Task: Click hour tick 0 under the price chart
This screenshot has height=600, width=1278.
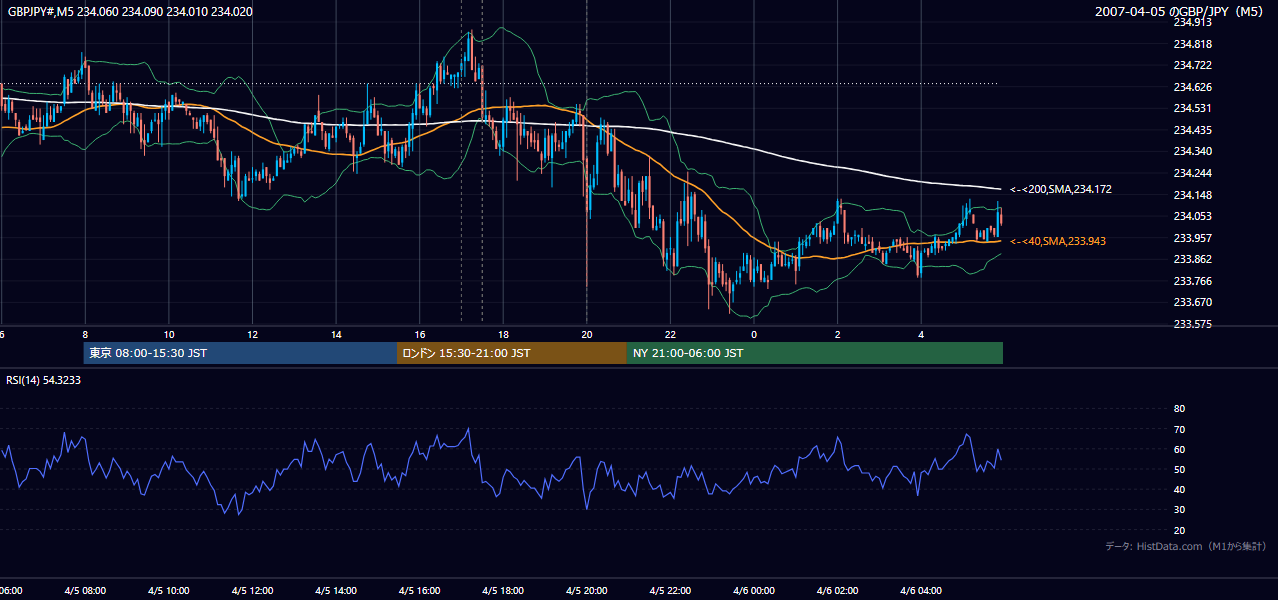Action: [754, 335]
